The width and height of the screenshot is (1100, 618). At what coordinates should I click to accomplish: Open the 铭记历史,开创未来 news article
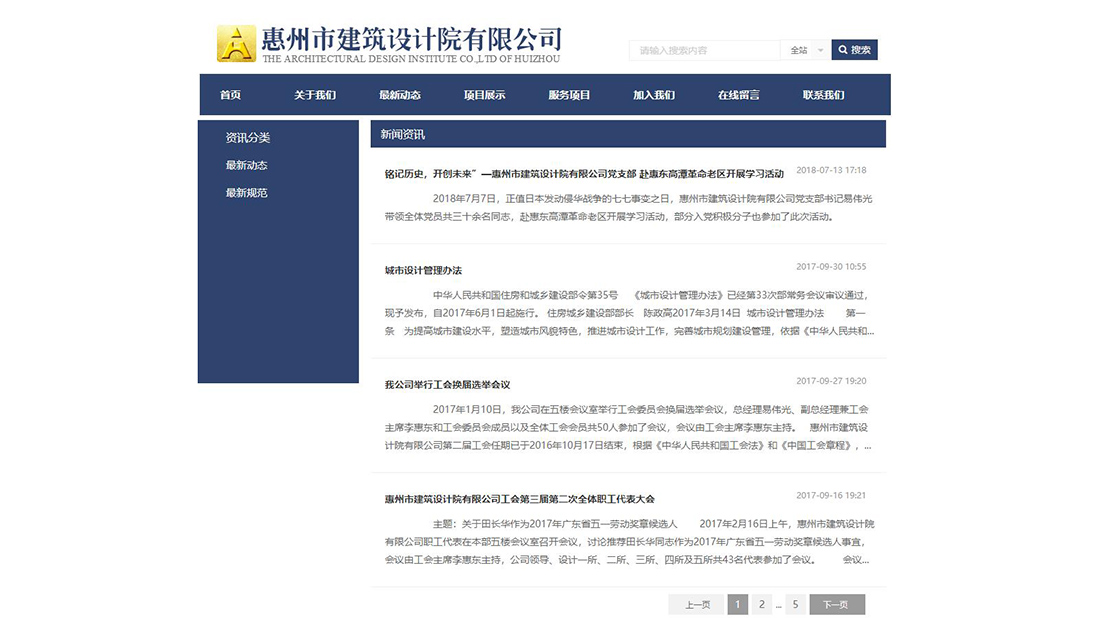pos(584,174)
